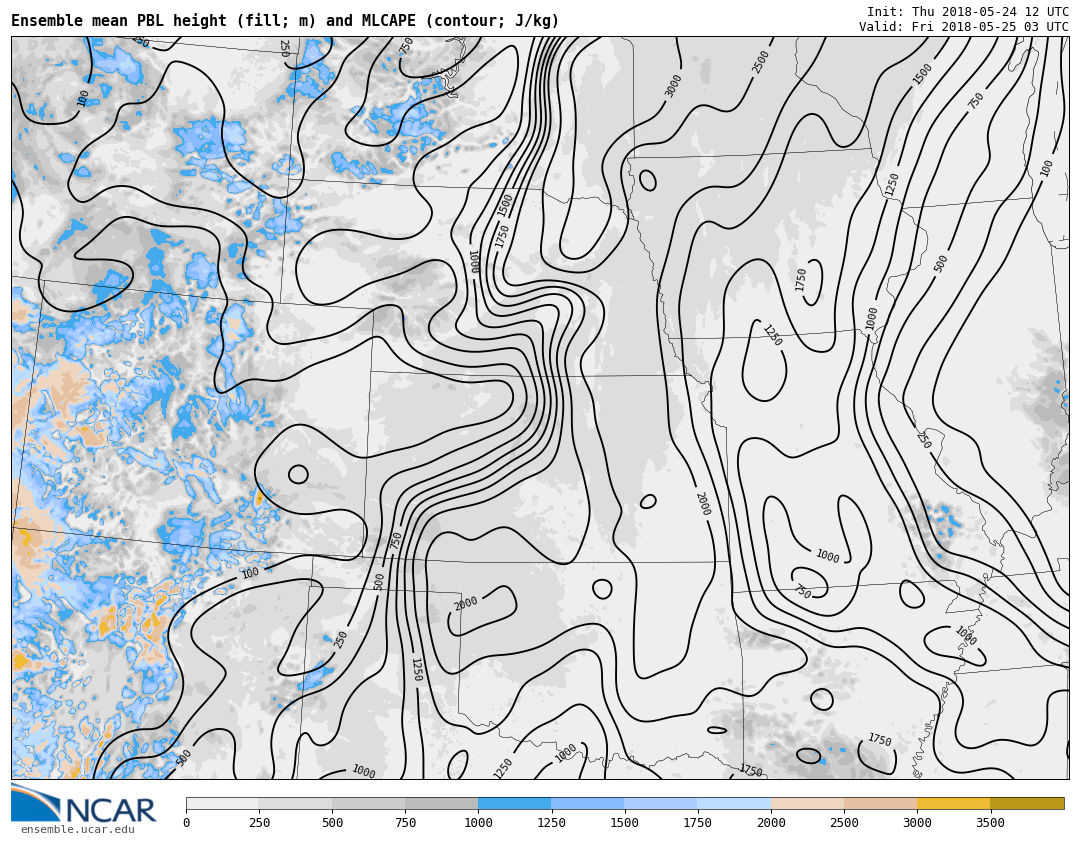Click the 2000 tick label under the colorbar

click(x=771, y=823)
